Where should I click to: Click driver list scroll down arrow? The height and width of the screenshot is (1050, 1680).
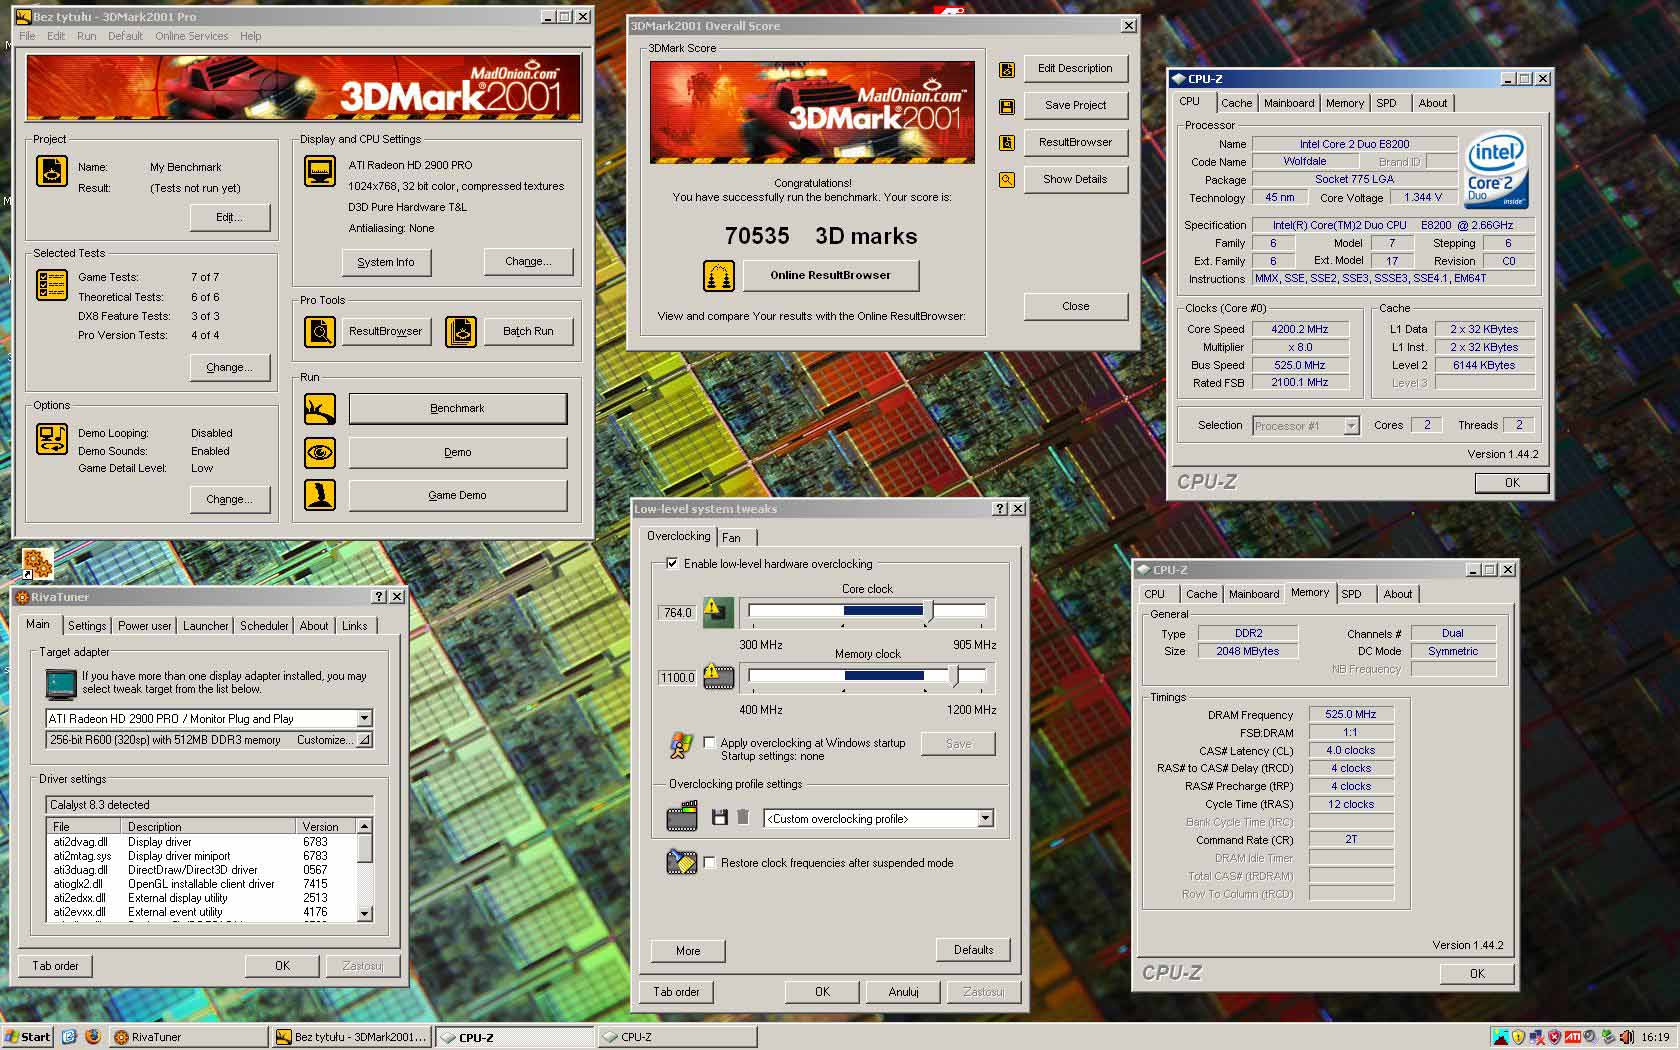(364, 913)
